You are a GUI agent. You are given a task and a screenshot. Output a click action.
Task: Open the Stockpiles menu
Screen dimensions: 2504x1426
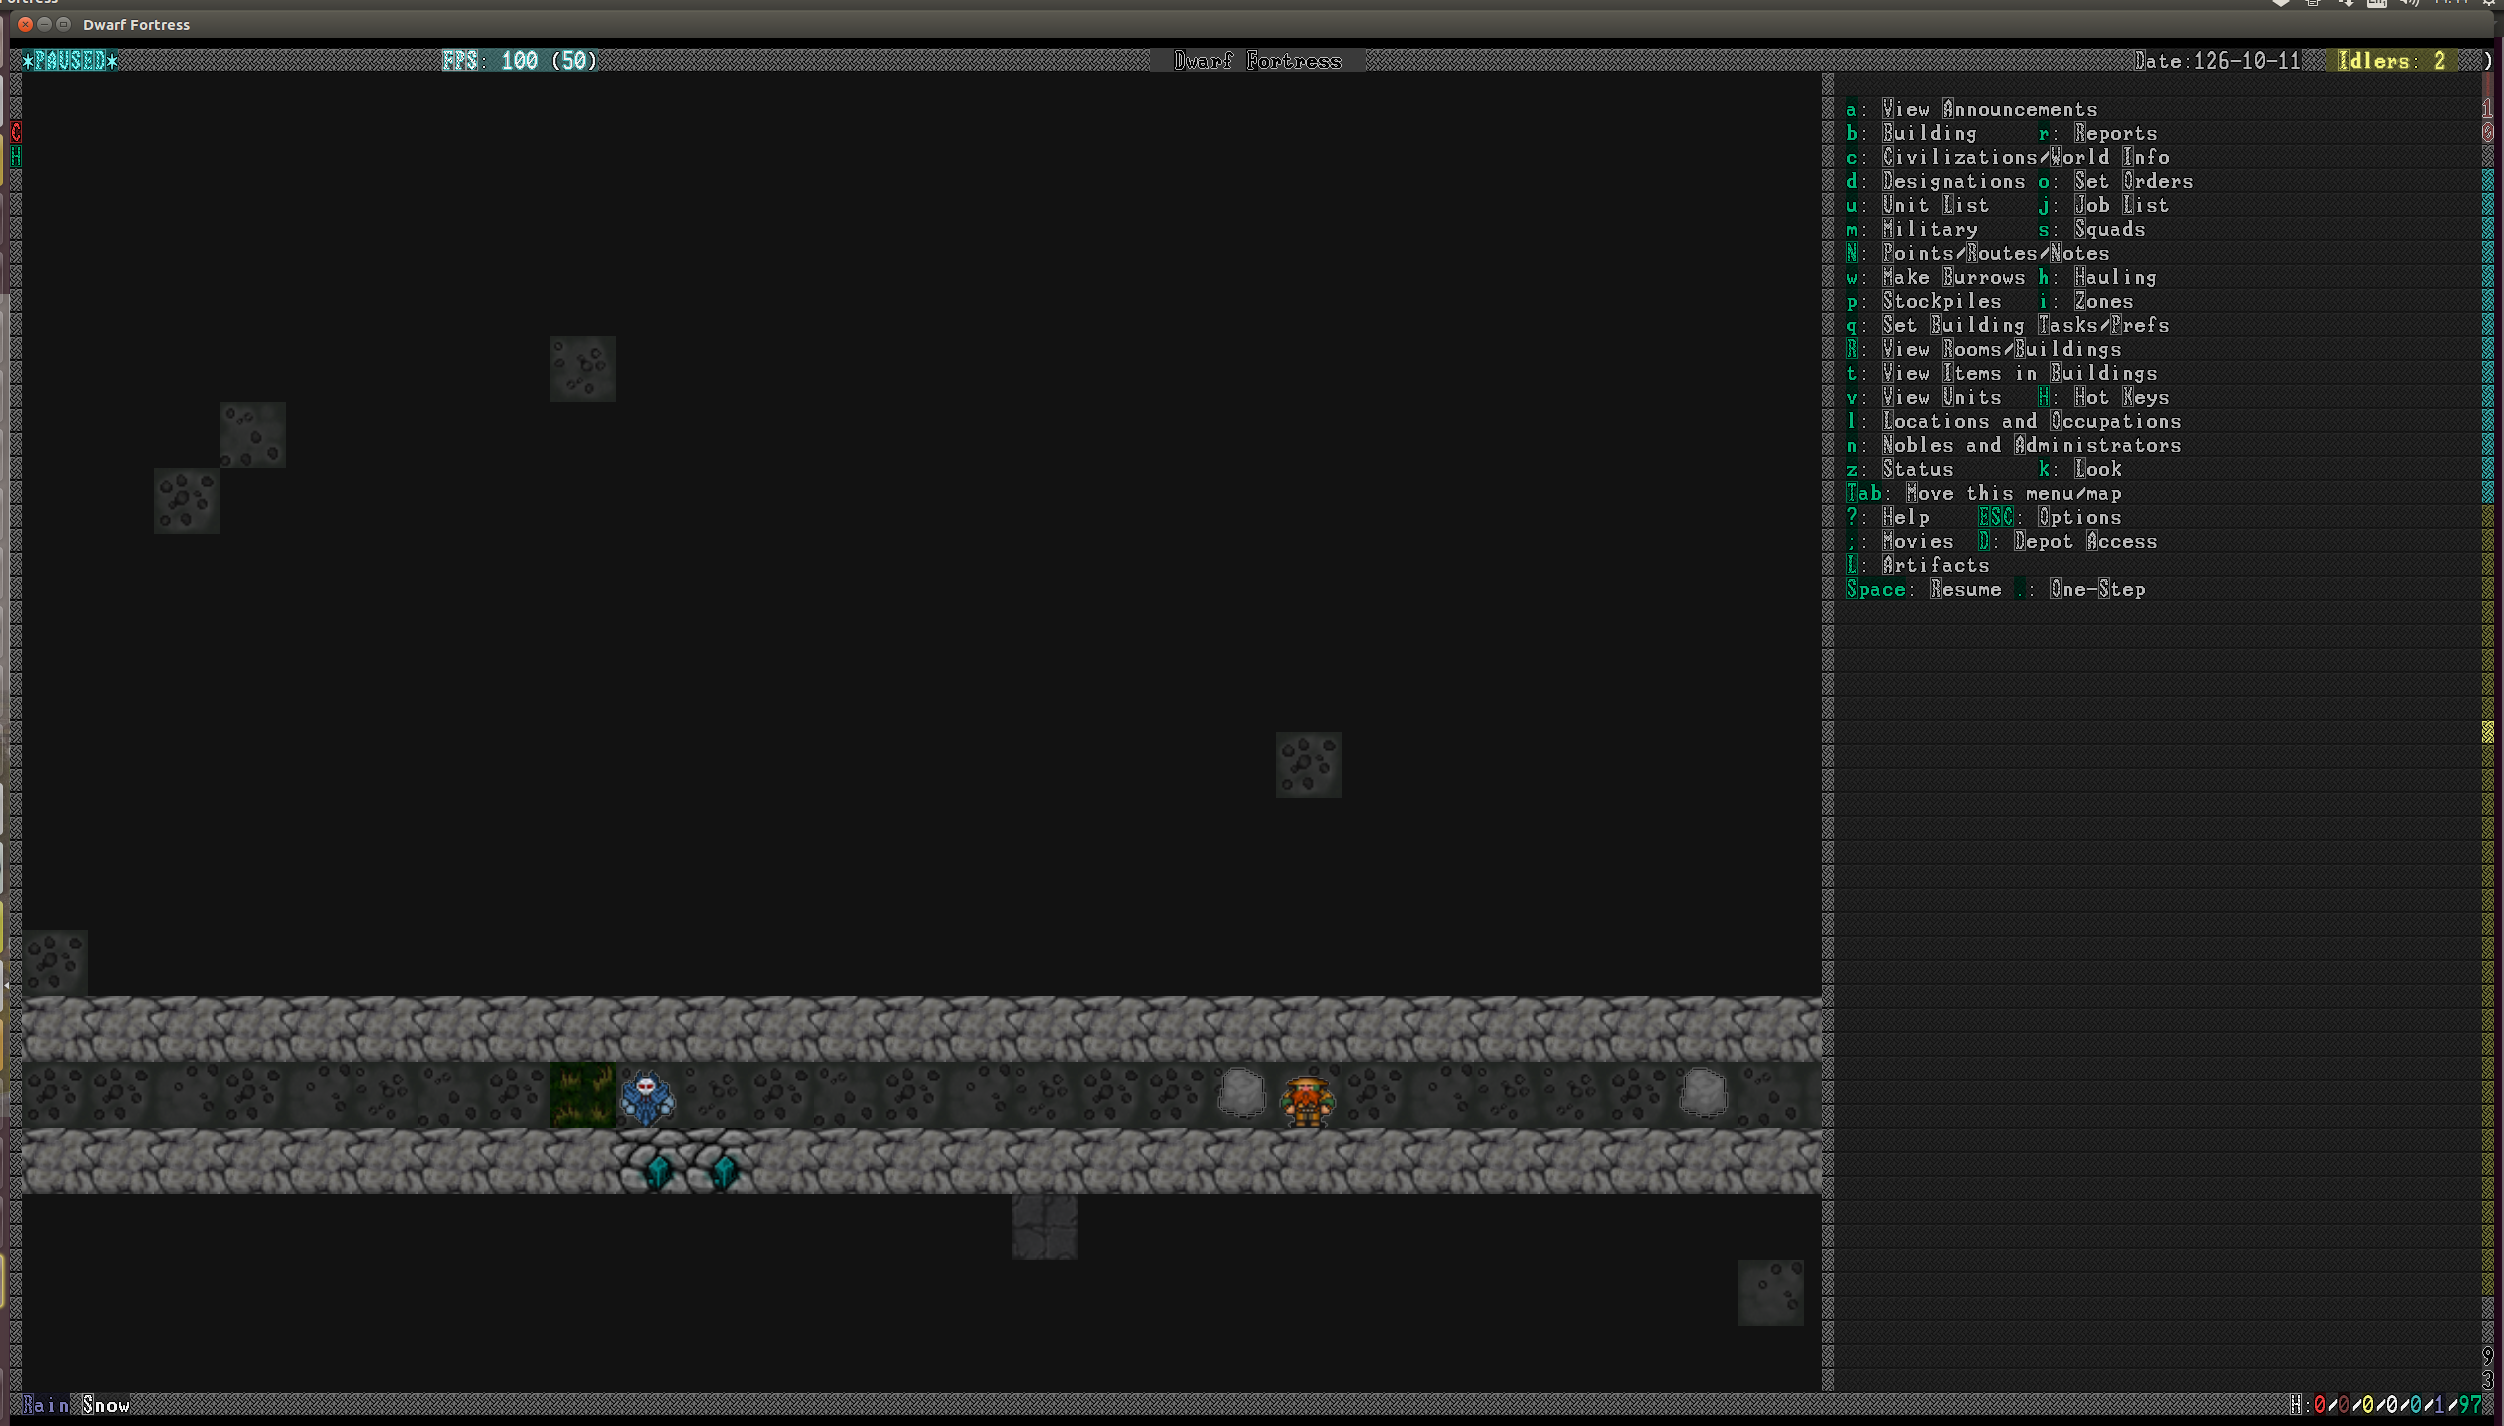click(1923, 301)
